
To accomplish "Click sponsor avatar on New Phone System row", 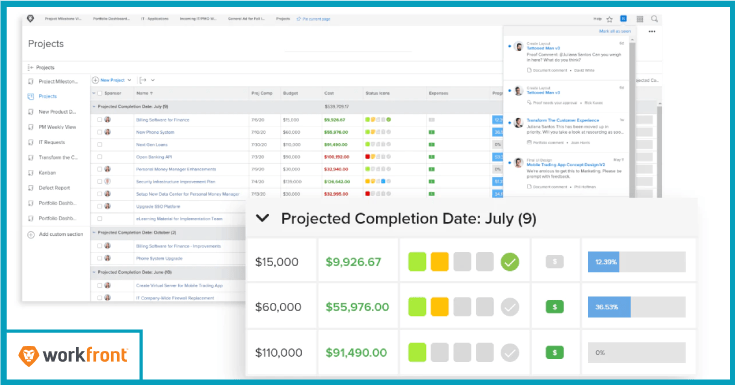I will [x=107, y=132].
